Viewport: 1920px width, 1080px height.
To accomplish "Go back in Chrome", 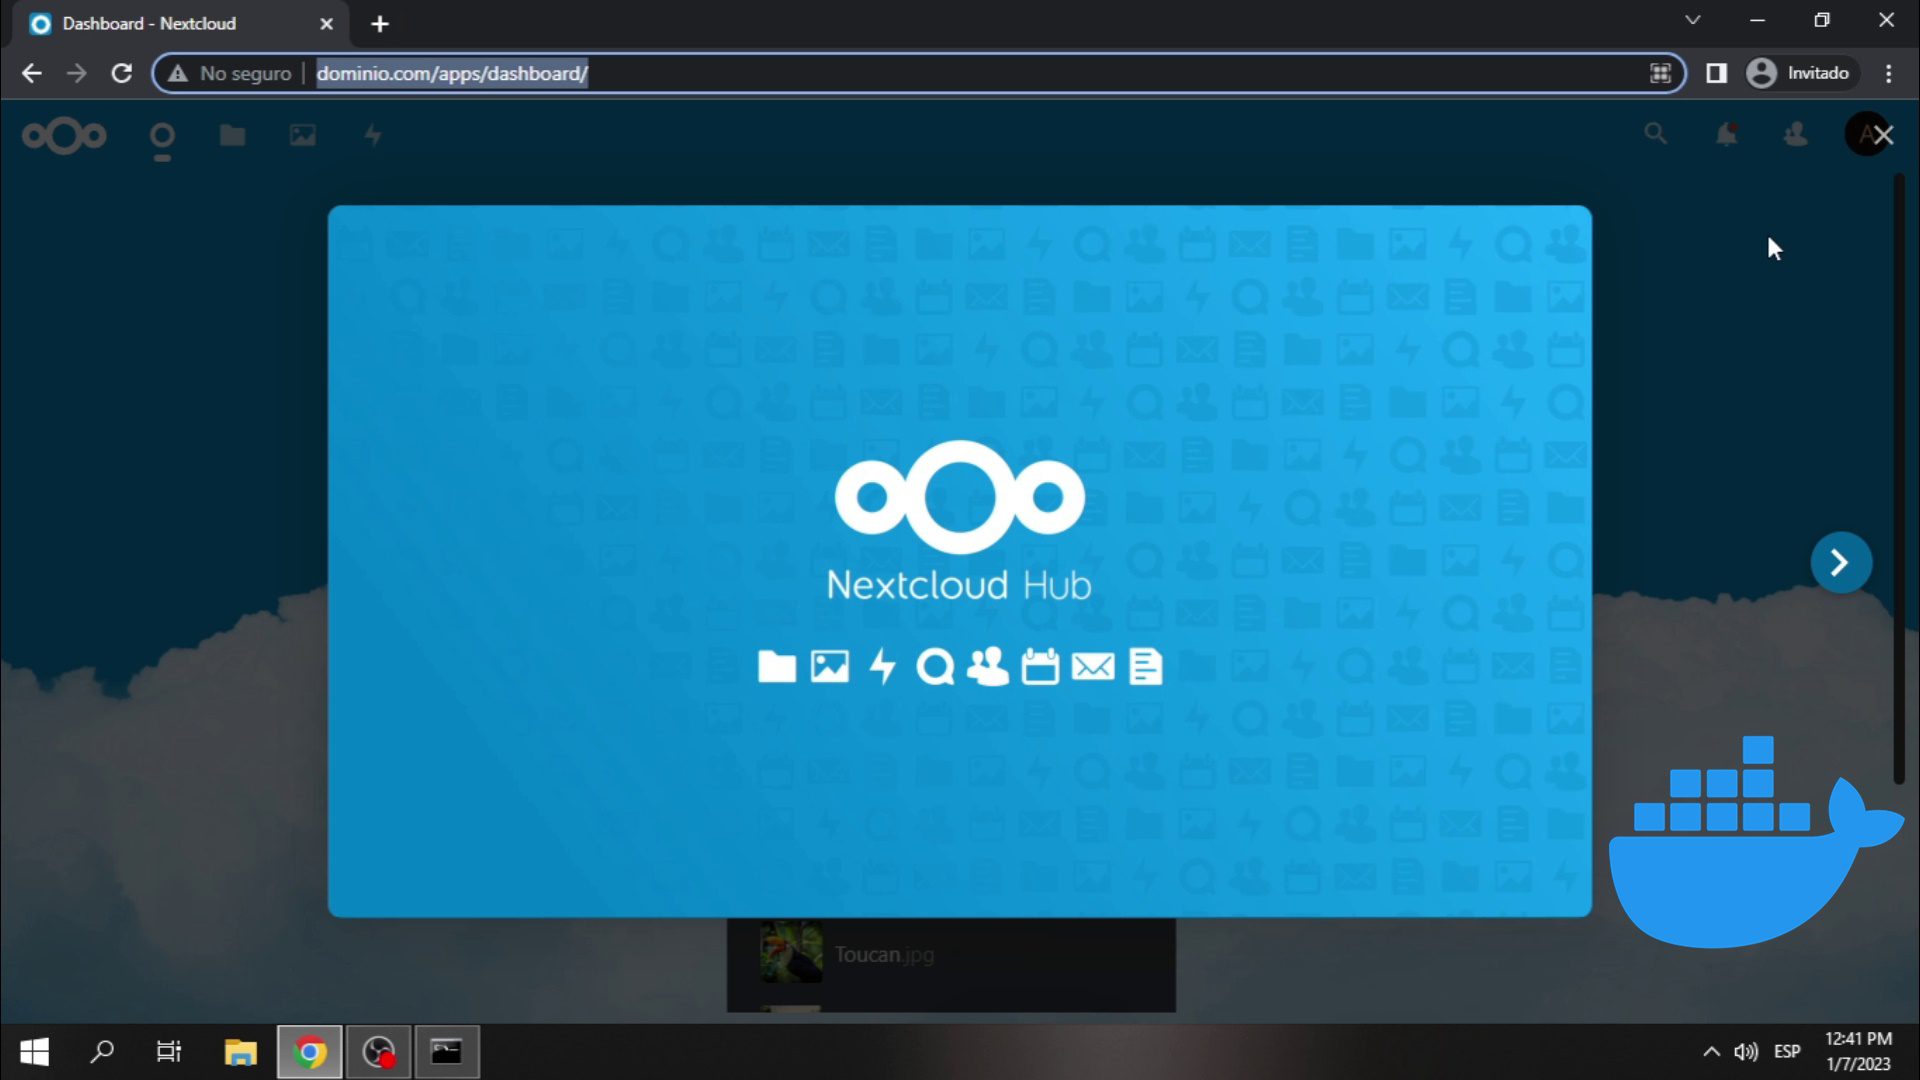I will point(32,73).
